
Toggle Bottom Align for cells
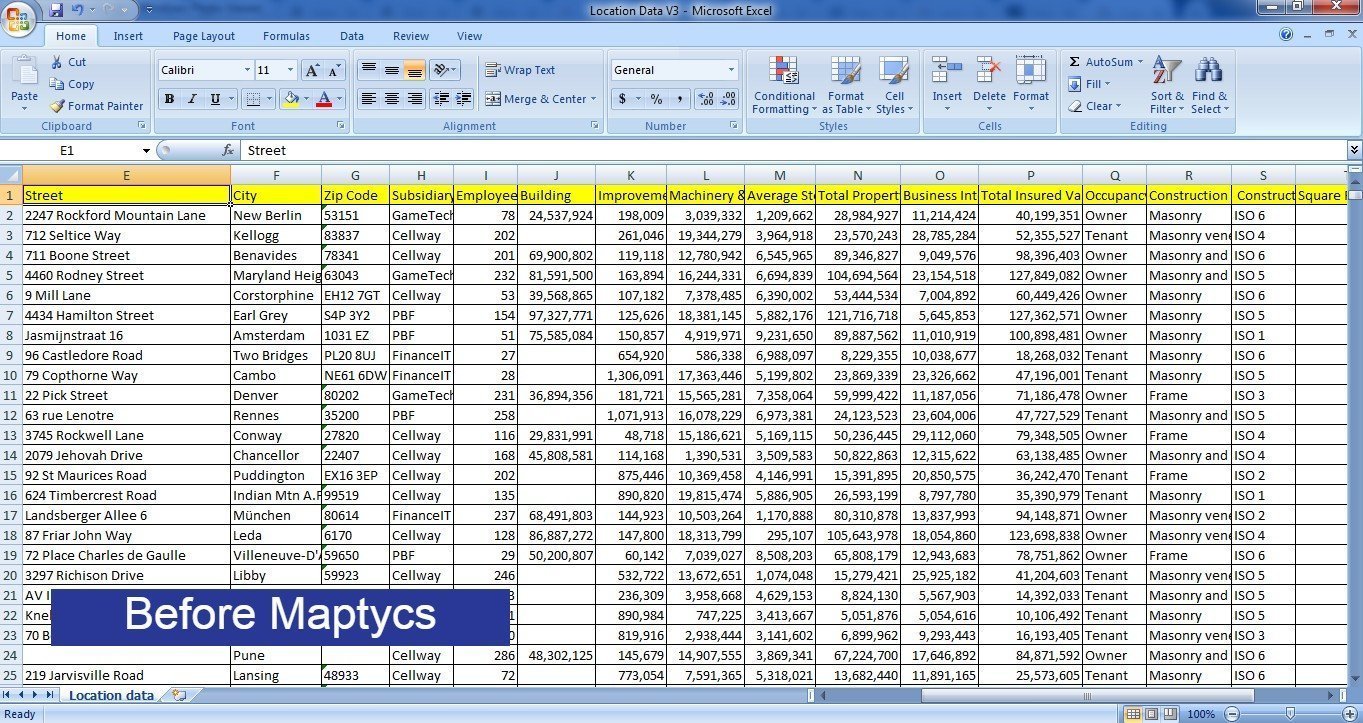coord(414,70)
